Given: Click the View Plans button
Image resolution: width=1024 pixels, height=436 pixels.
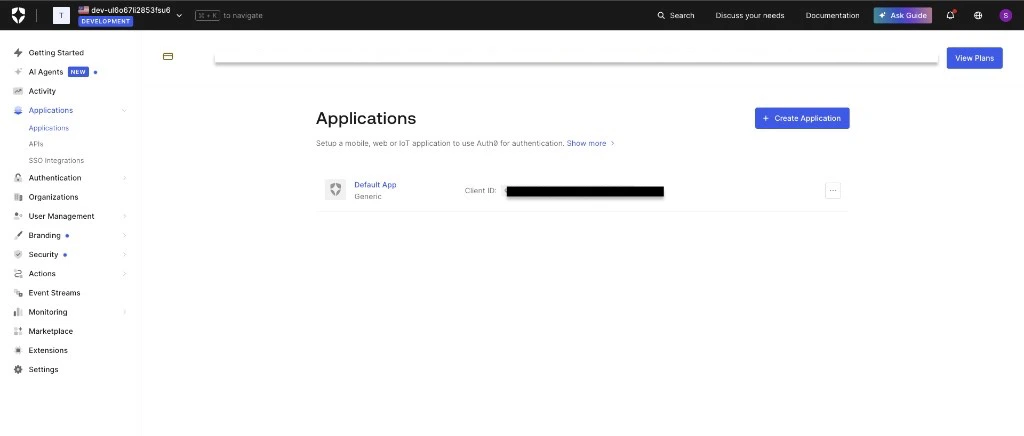Looking at the screenshot, I should (974, 58).
